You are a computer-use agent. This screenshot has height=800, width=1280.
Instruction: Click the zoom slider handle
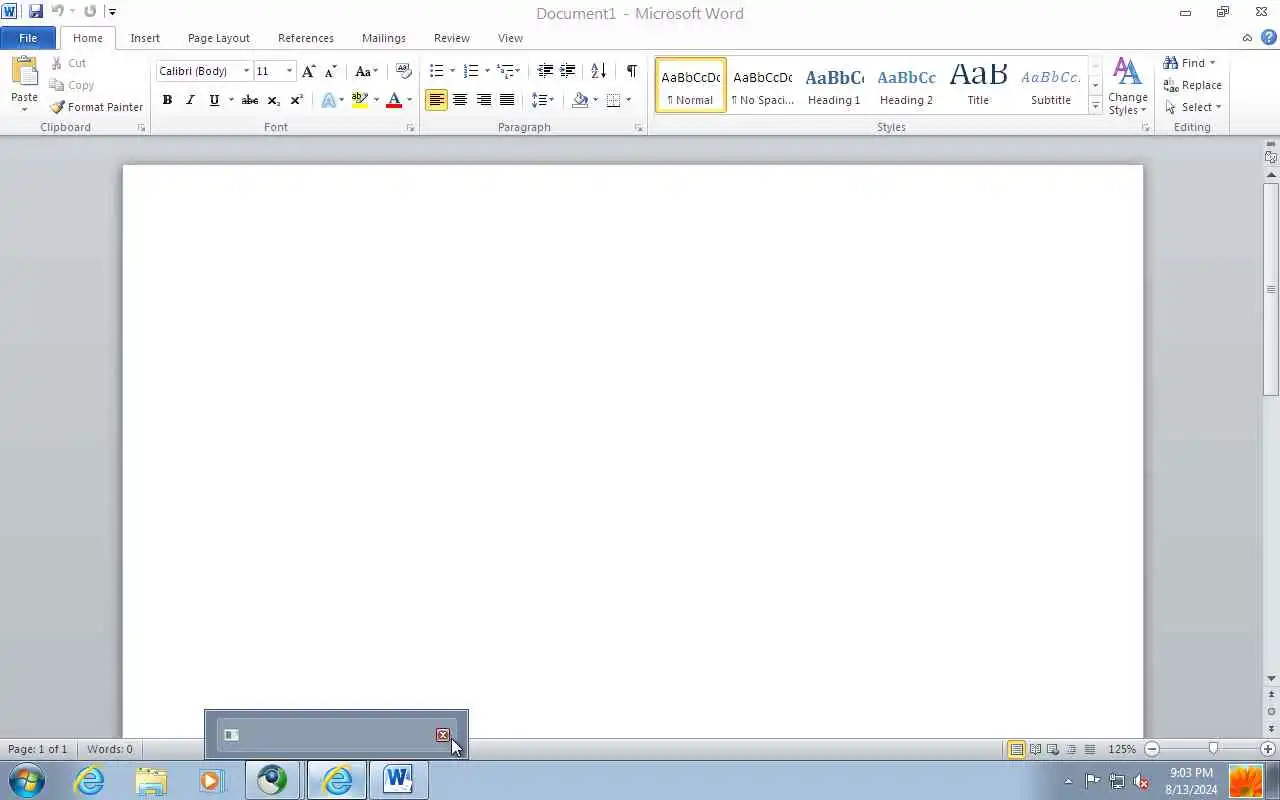point(1213,749)
